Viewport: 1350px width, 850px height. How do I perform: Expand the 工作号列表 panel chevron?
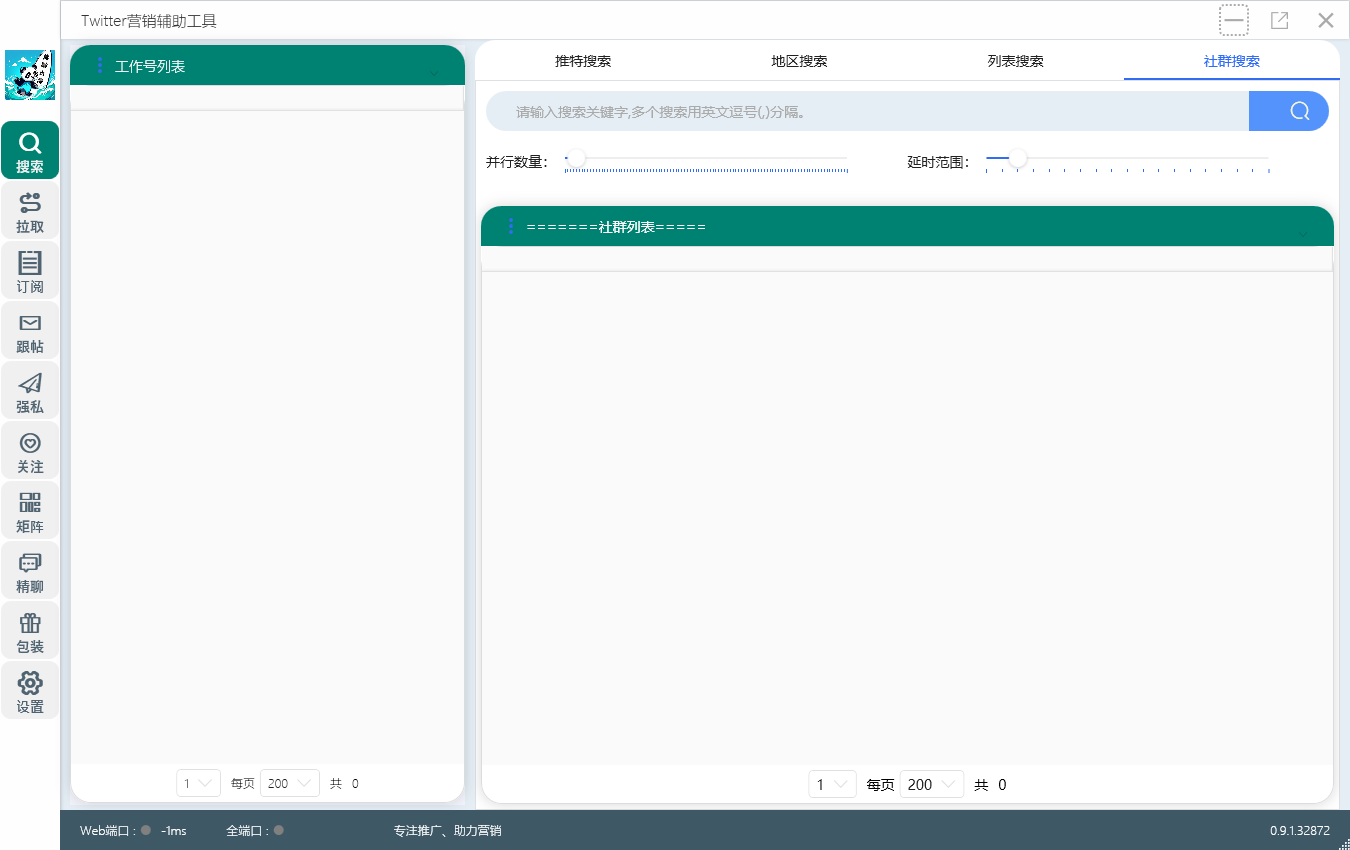click(435, 73)
